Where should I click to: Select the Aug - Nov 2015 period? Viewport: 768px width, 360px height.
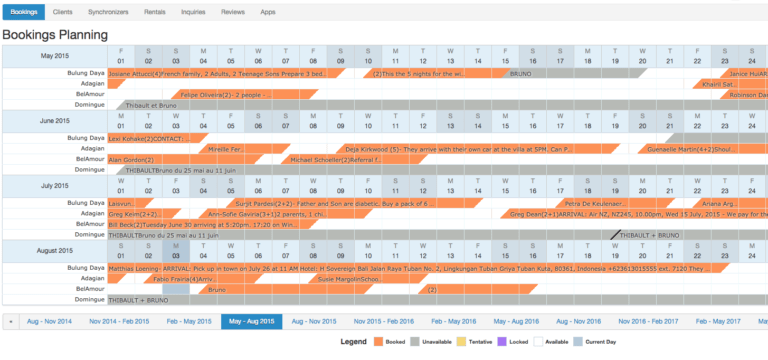coord(314,322)
